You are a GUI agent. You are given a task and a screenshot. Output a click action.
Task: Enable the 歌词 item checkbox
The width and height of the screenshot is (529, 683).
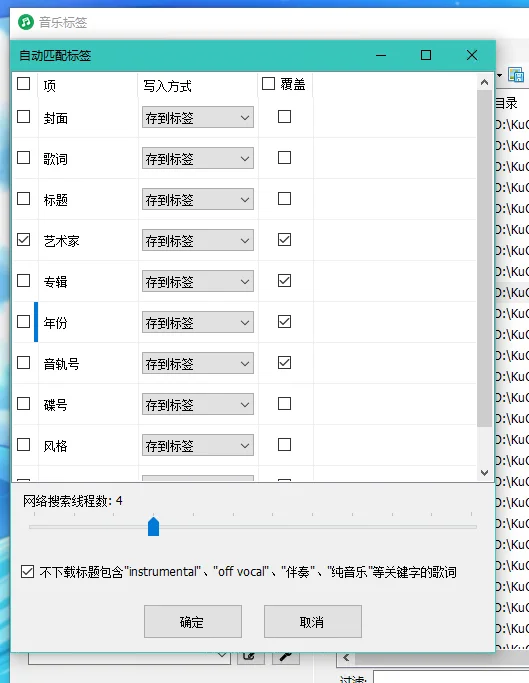pos(24,158)
